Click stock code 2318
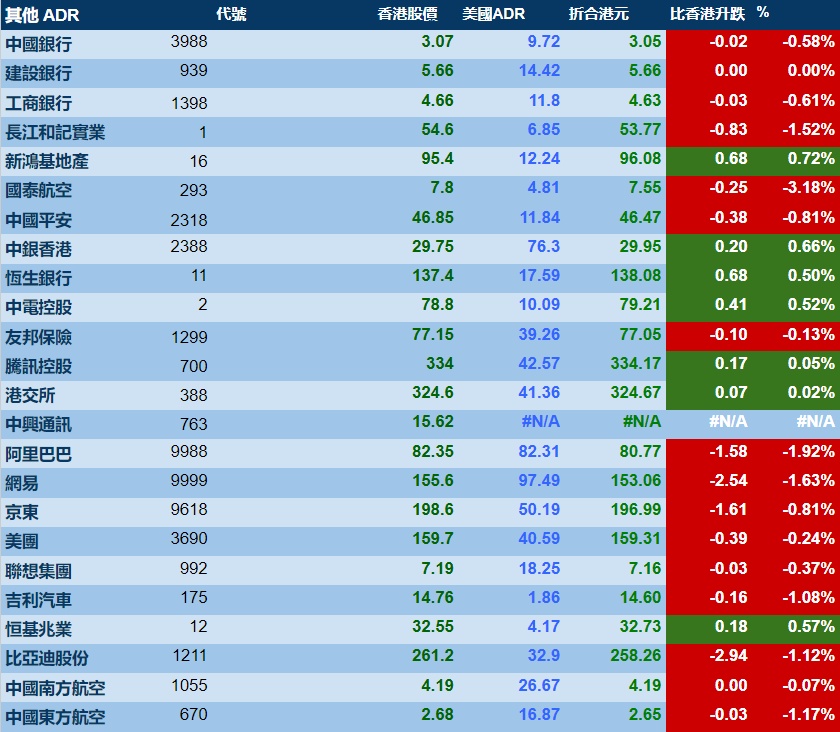This screenshot has width=840, height=732. 189,219
